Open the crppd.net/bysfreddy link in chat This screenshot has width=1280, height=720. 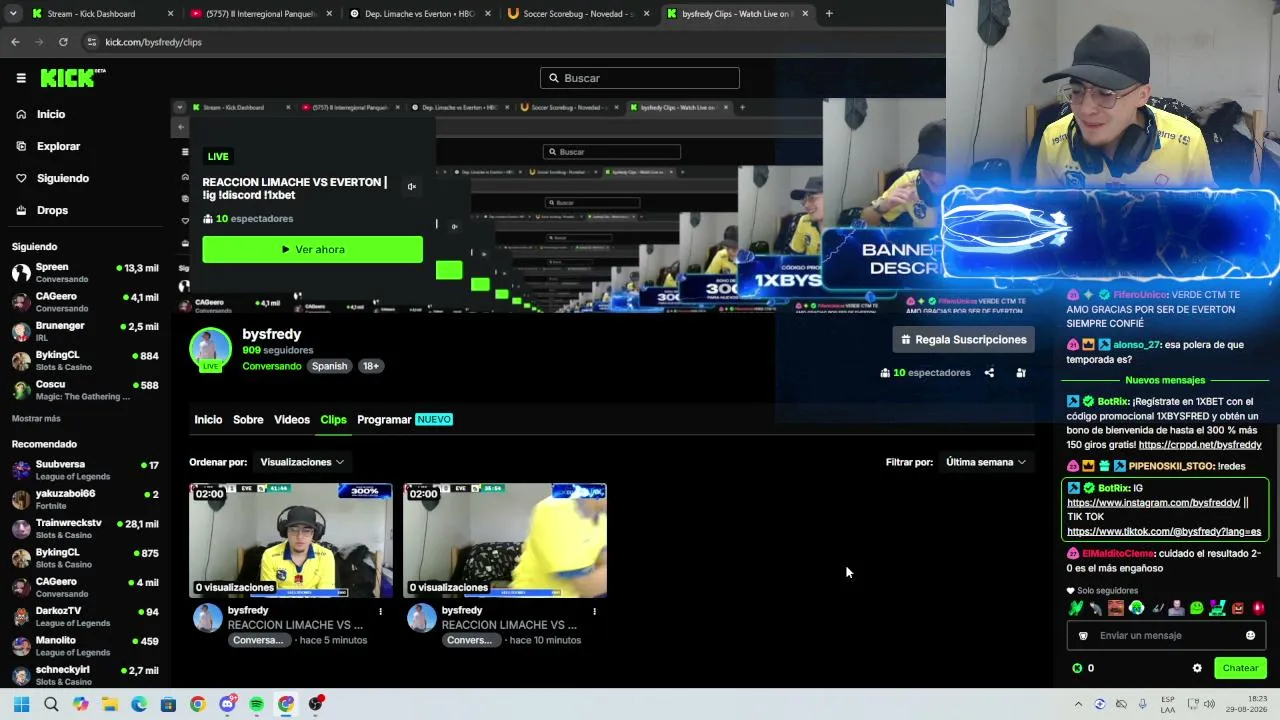pos(1200,445)
